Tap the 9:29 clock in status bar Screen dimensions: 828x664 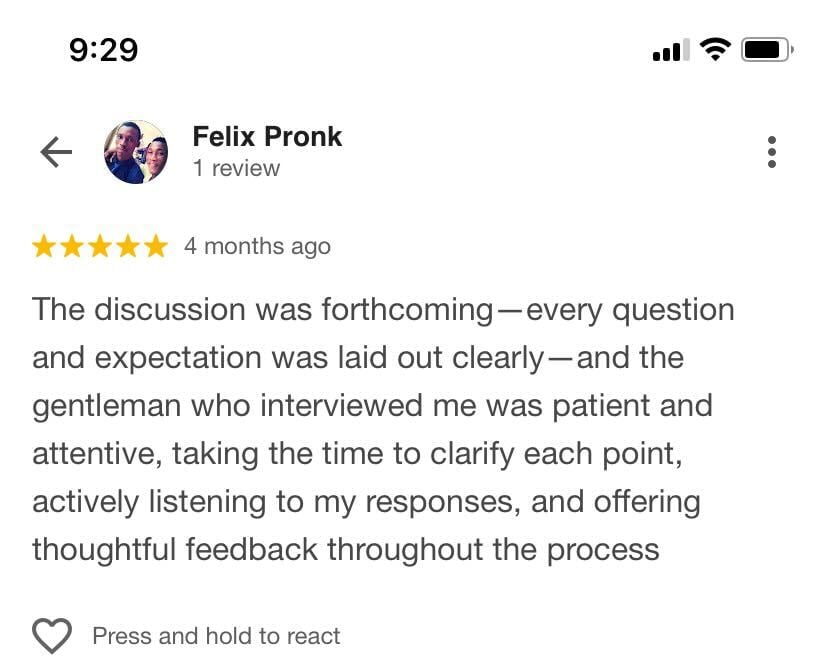[x=104, y=49]
